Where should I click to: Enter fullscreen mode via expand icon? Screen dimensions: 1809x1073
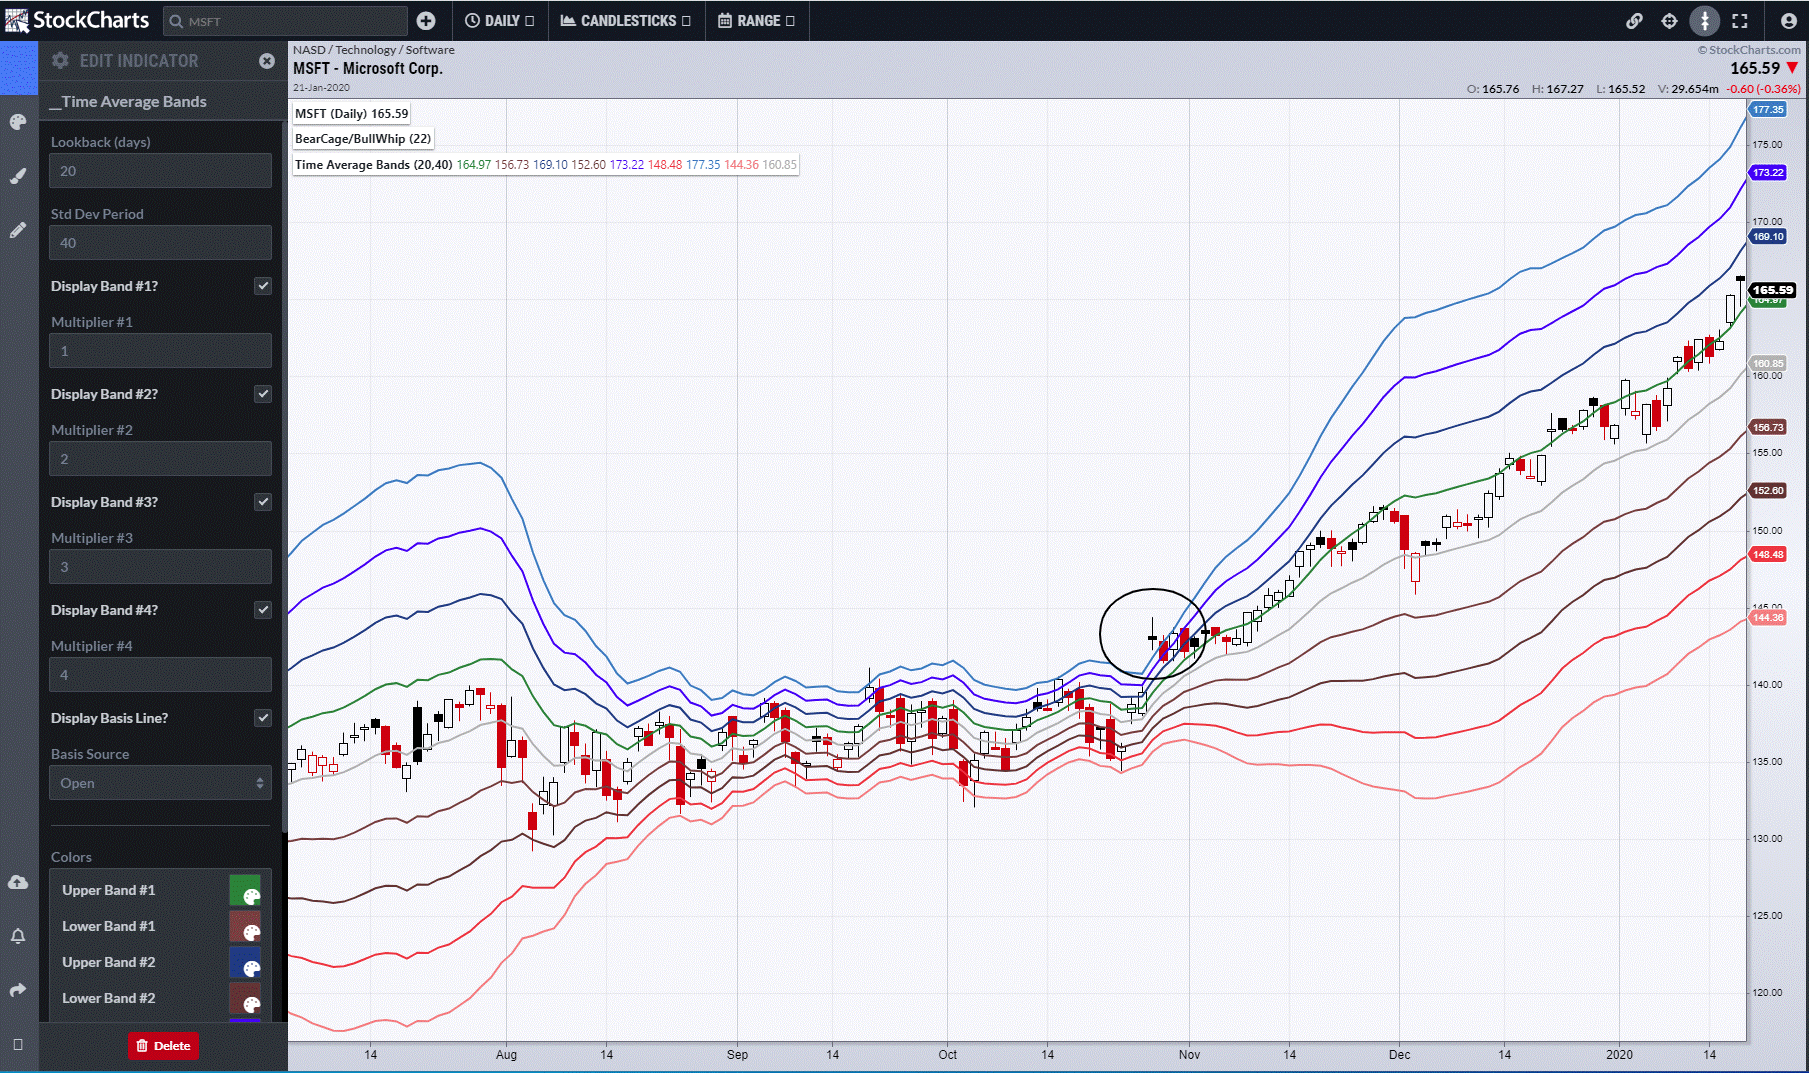click(x=1740, y=21)
